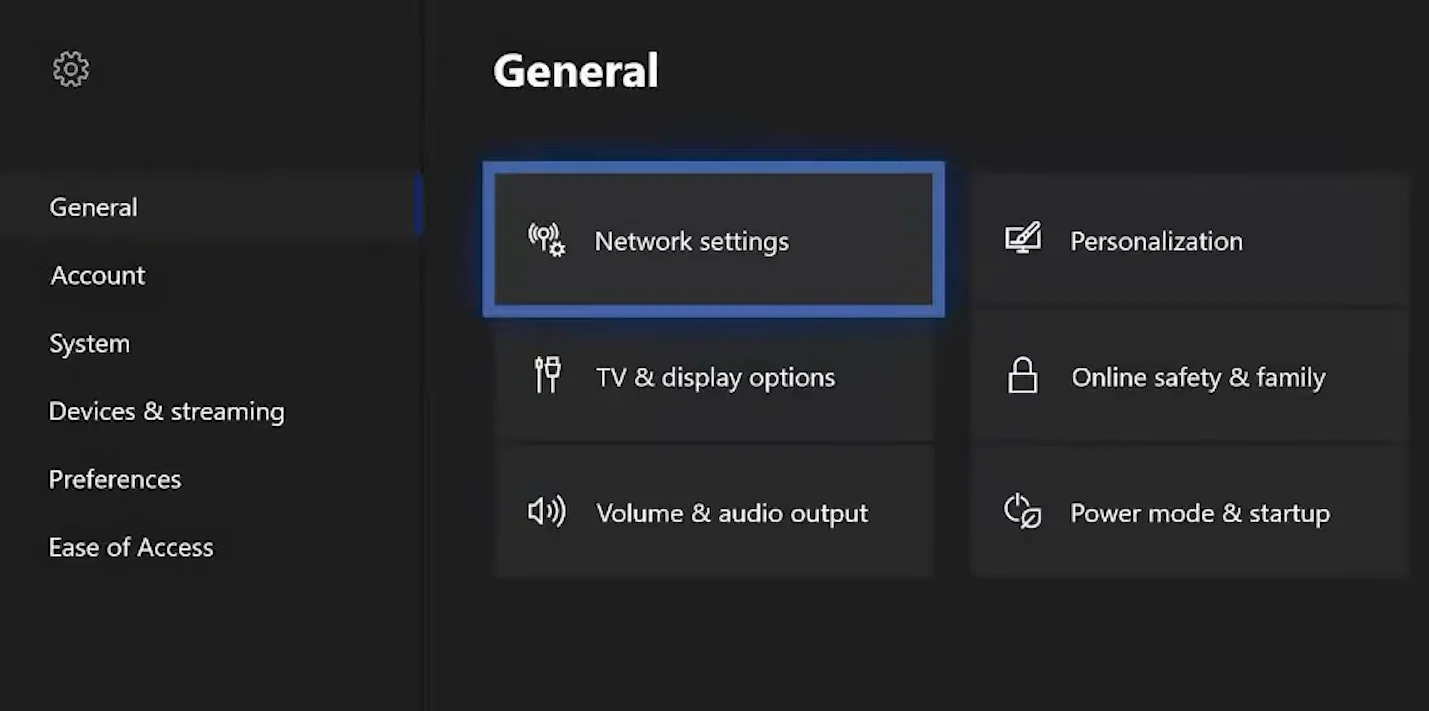
Task: Open the System category
Action: pyautogui.click(x=90, y=343)
